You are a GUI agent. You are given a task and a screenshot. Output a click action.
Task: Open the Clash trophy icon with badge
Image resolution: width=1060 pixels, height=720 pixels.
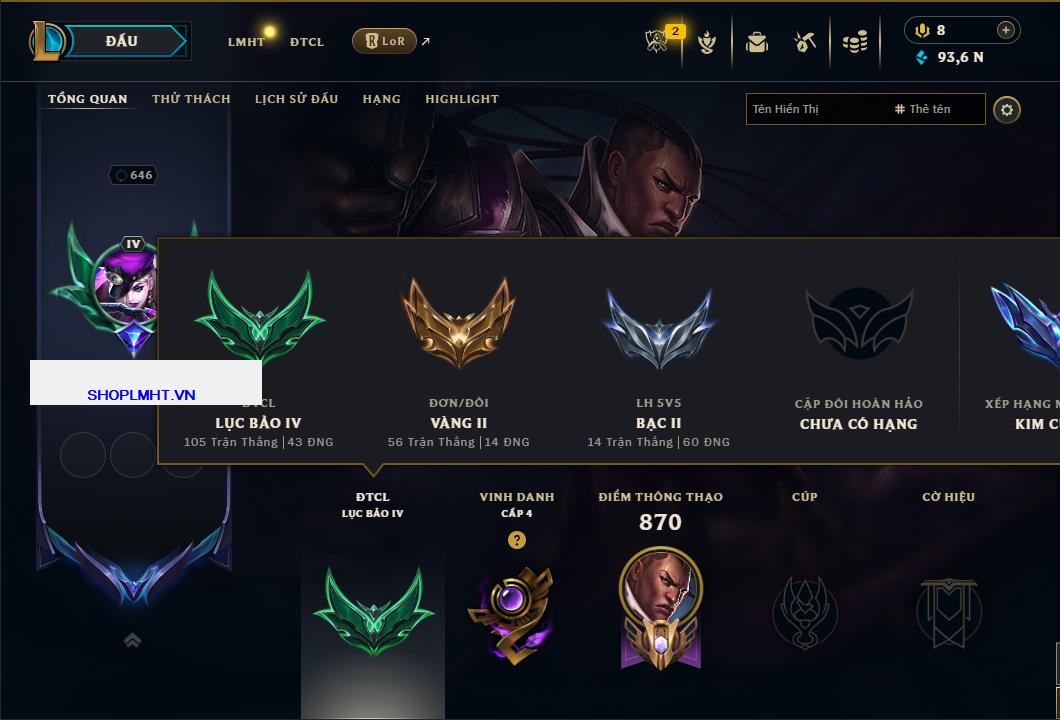click(657, 41)
